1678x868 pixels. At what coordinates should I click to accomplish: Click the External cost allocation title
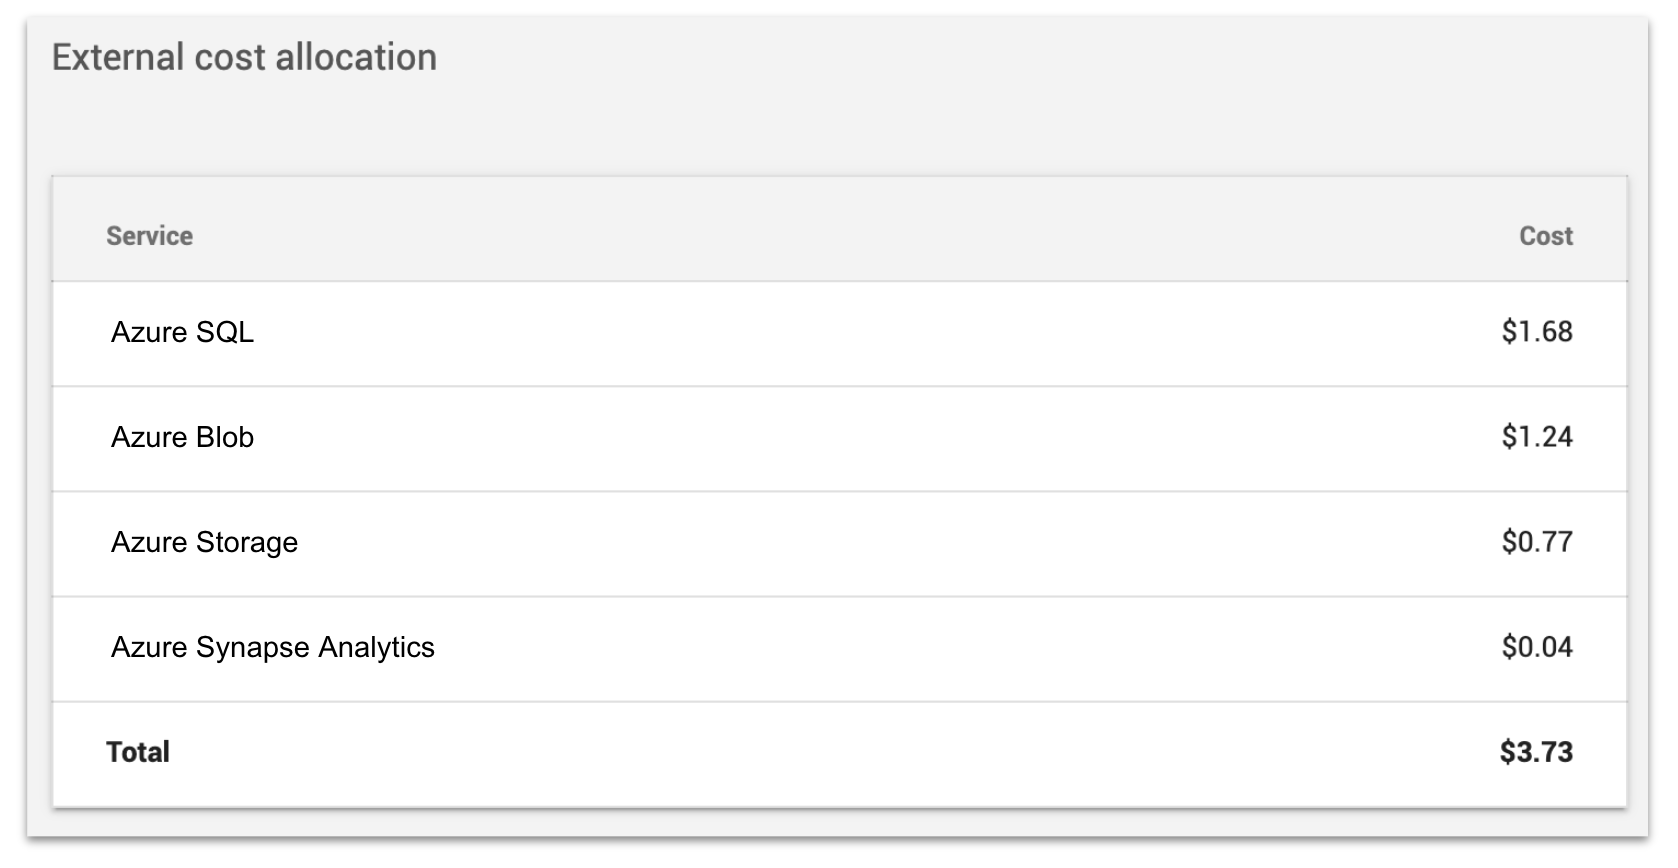(244, 58)
